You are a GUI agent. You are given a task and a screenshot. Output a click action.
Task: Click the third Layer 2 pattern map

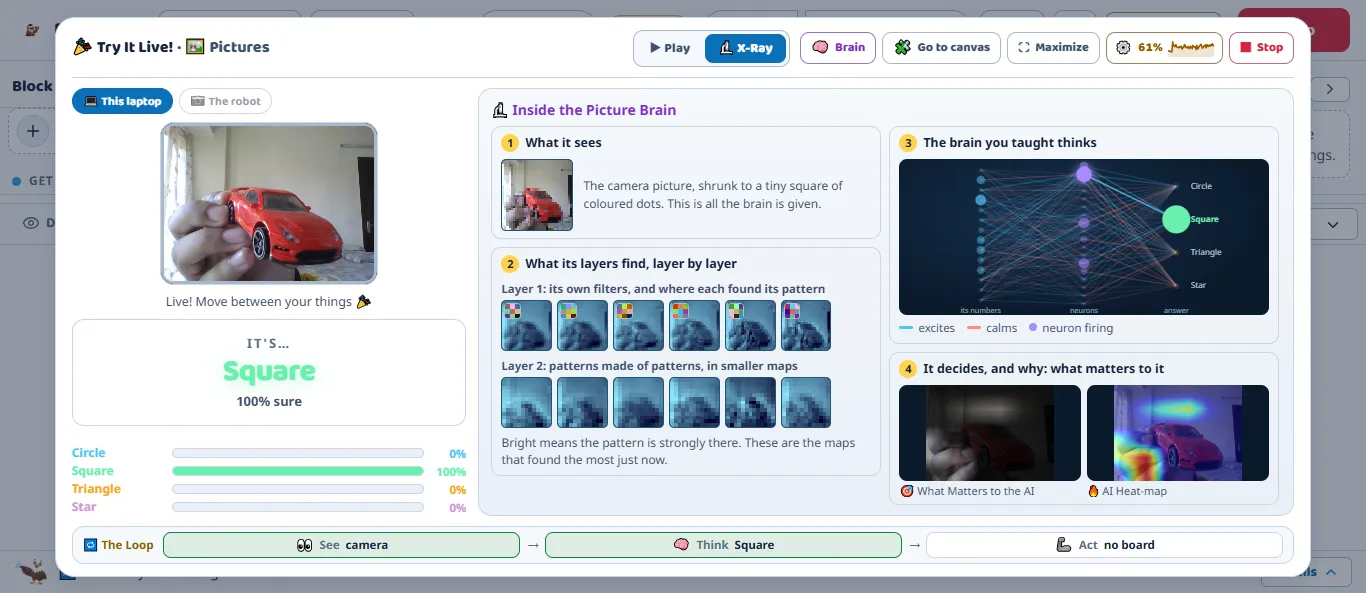coord(638,402)
